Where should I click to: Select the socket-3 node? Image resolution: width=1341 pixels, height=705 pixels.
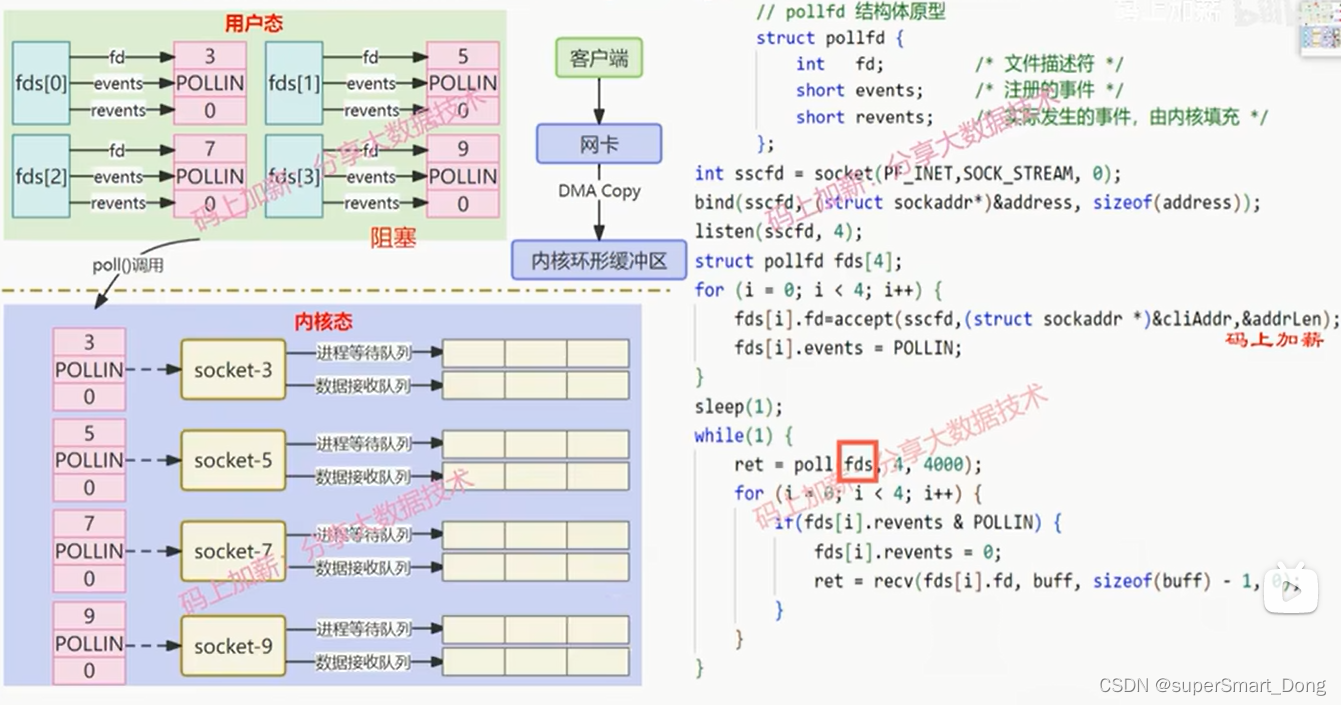coord(232,369)
